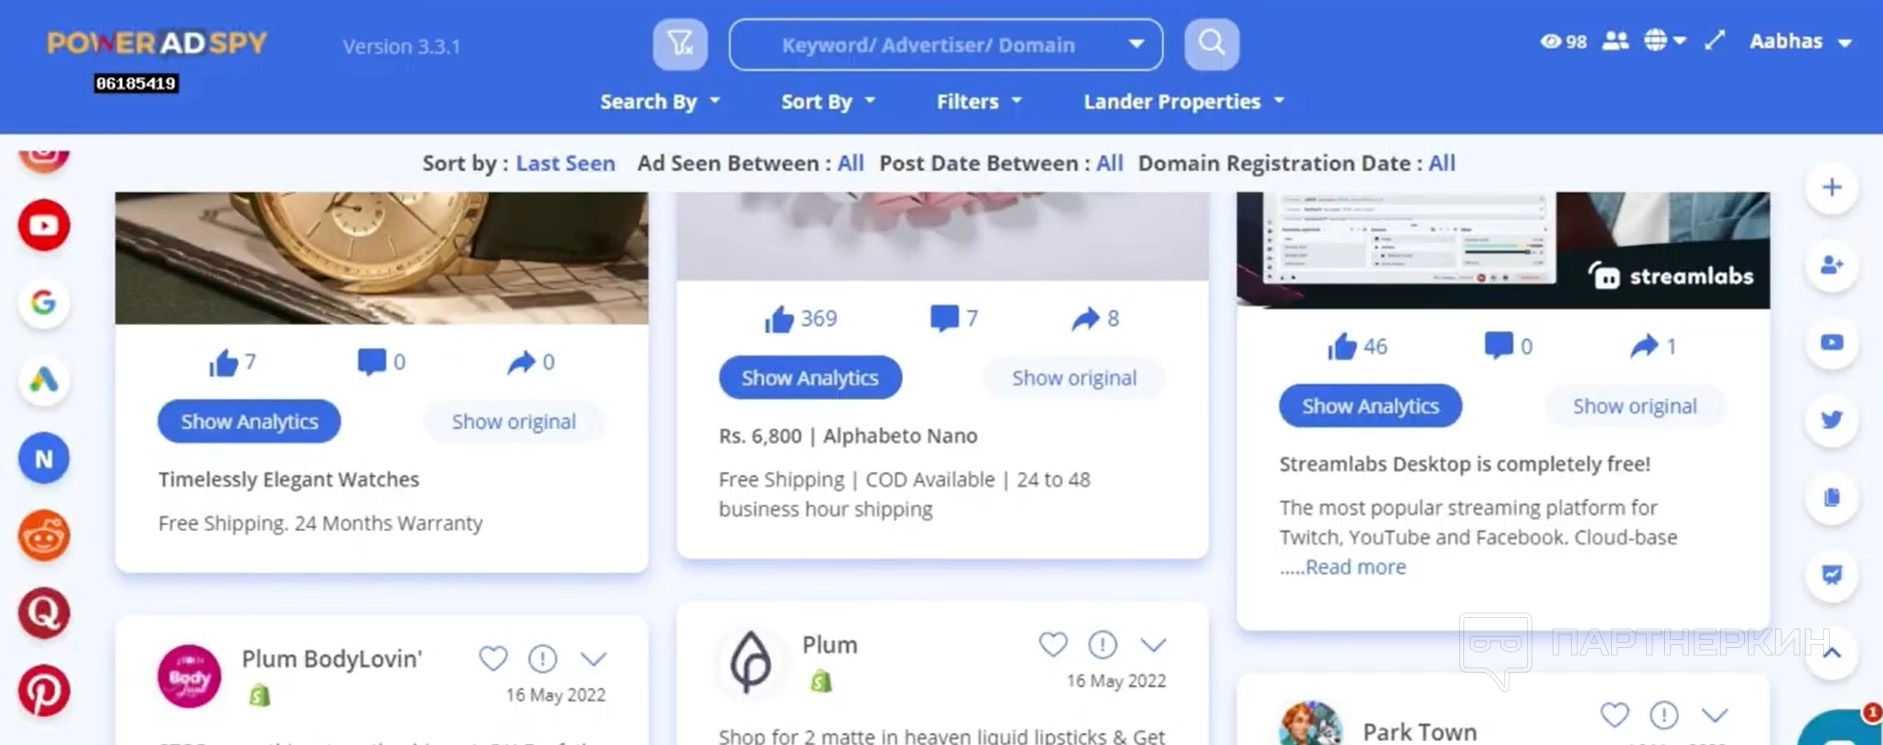Click thumbs-up showing 46 on Streamlabs ad

(x=1342, y=347)
